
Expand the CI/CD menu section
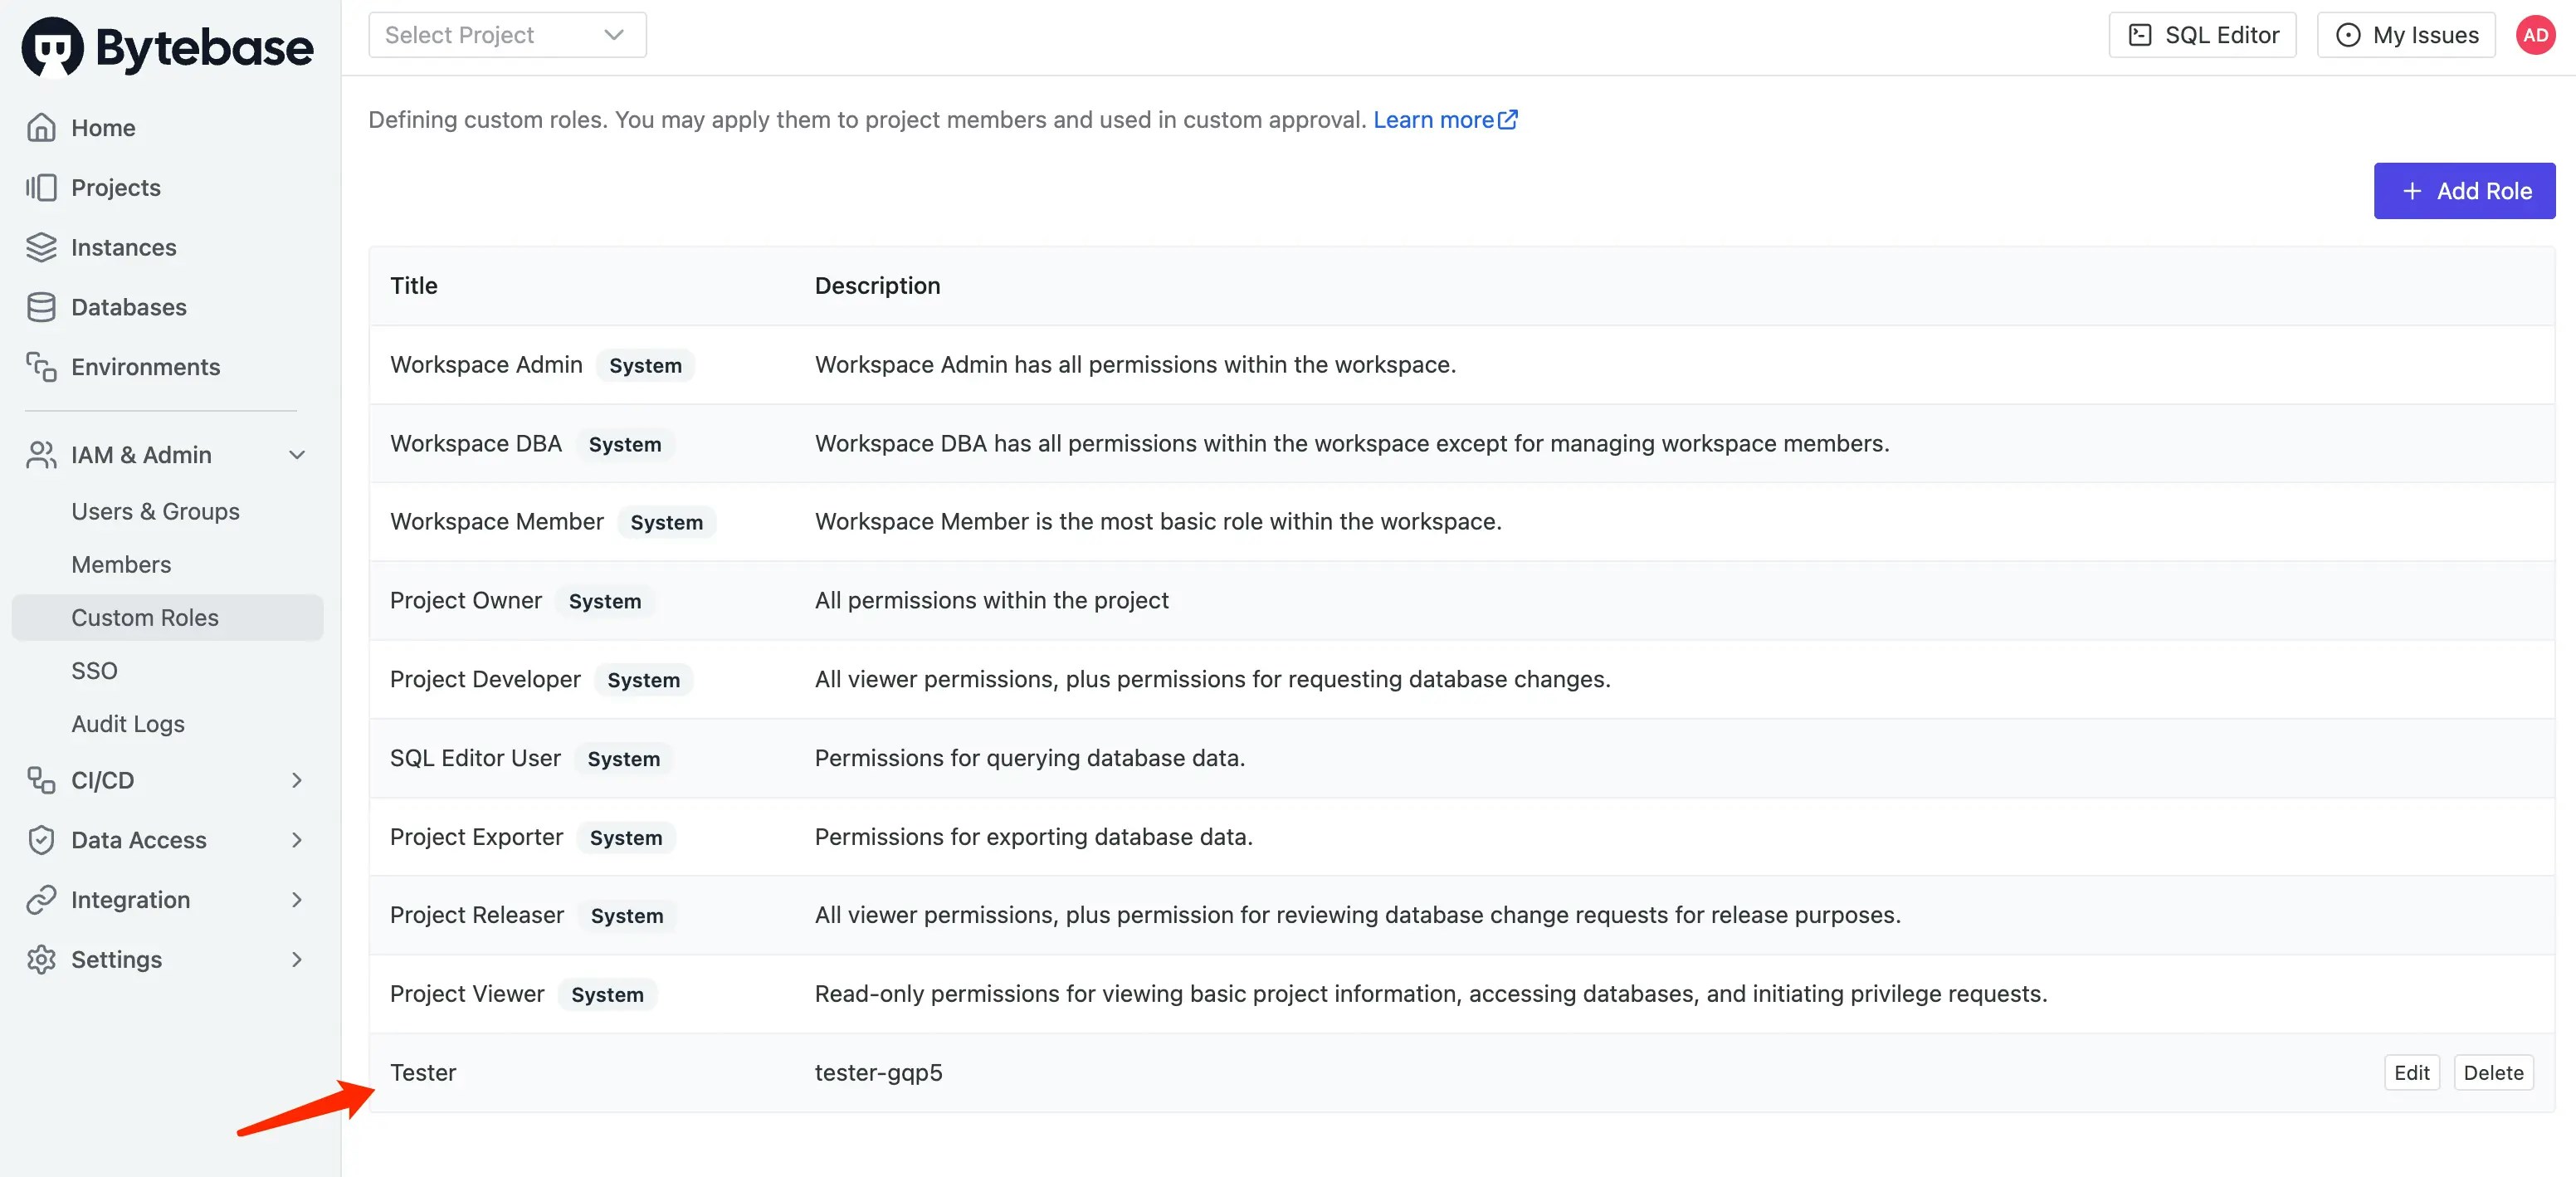tap(296, 780)
